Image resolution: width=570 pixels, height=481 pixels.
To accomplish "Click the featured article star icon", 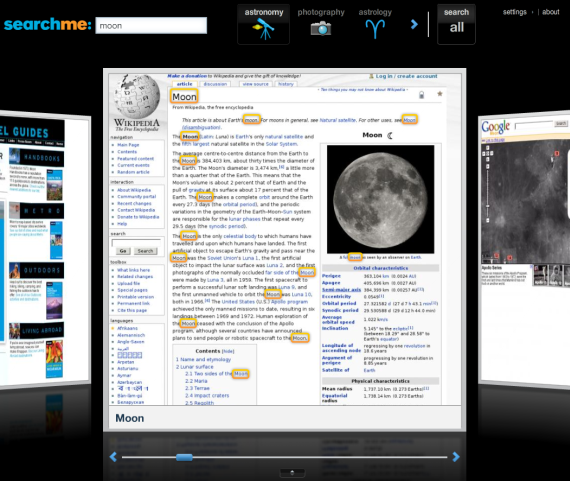I will pyautogui.click(x=439, y=94).
